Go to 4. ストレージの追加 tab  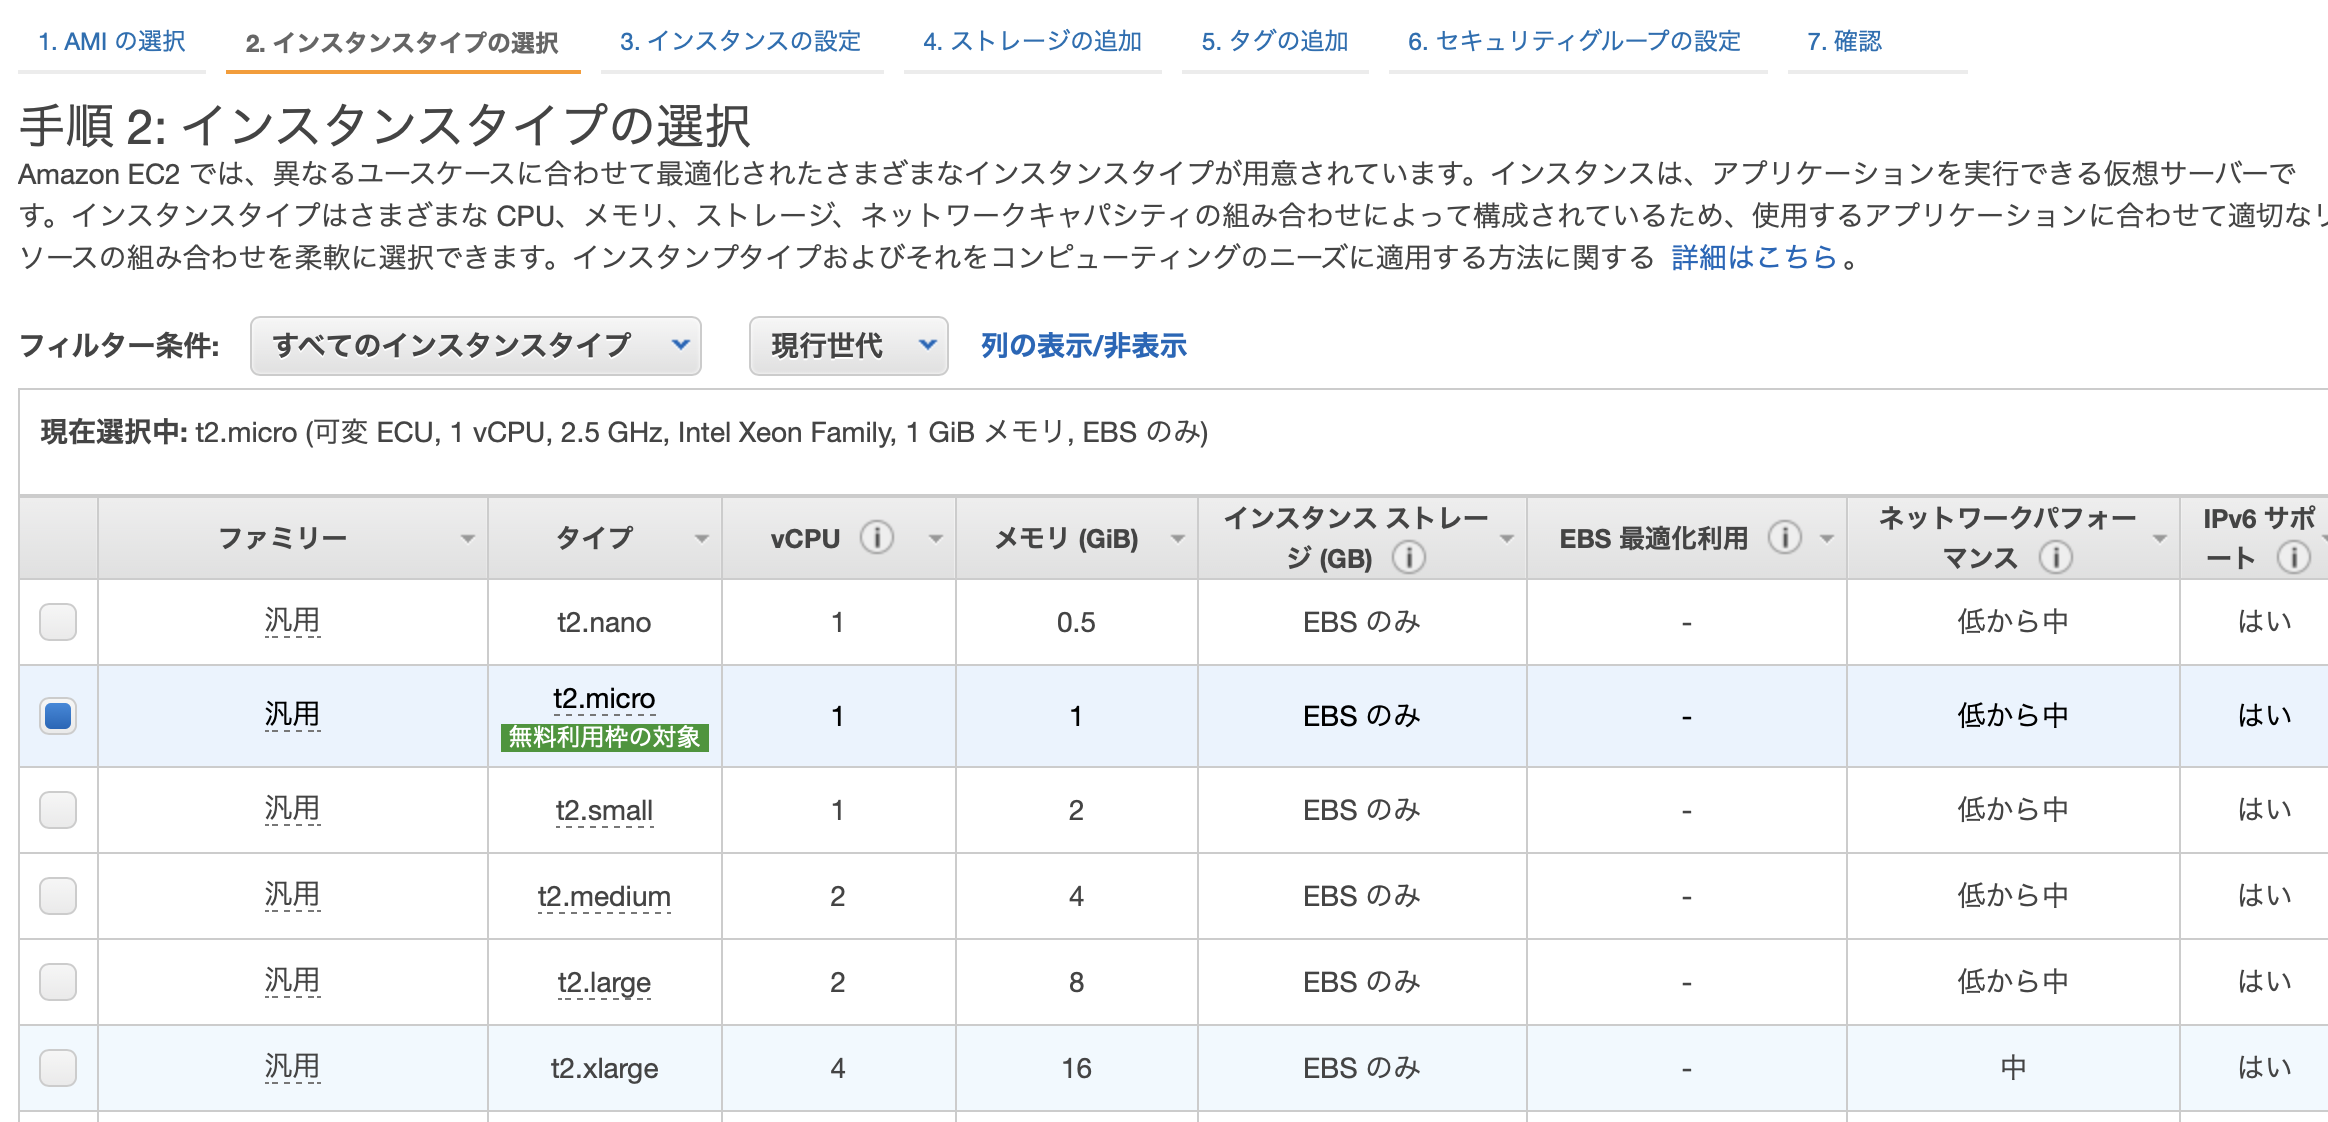click(1032, 42)
